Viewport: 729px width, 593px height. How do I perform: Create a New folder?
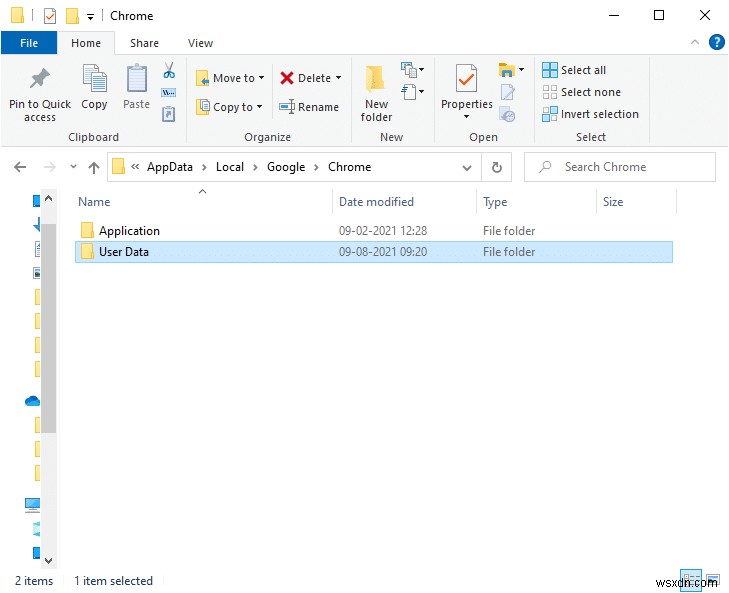point(376,93)
